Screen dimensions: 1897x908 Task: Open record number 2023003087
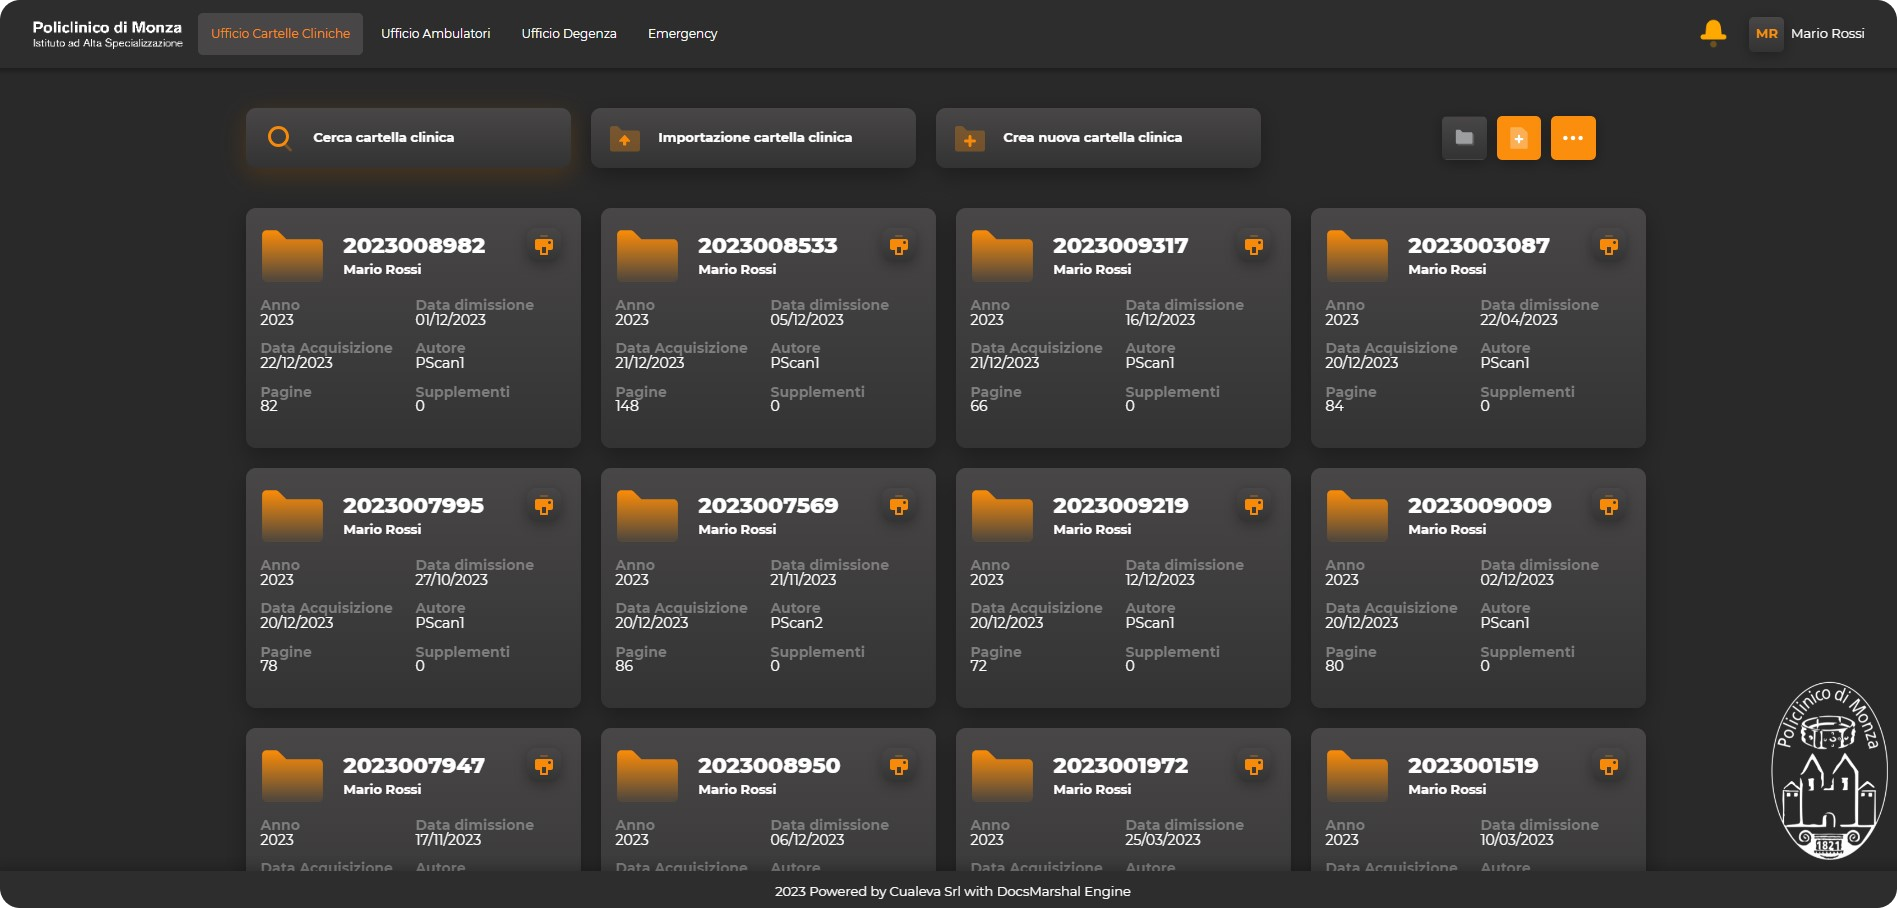tap(1479, 246)
